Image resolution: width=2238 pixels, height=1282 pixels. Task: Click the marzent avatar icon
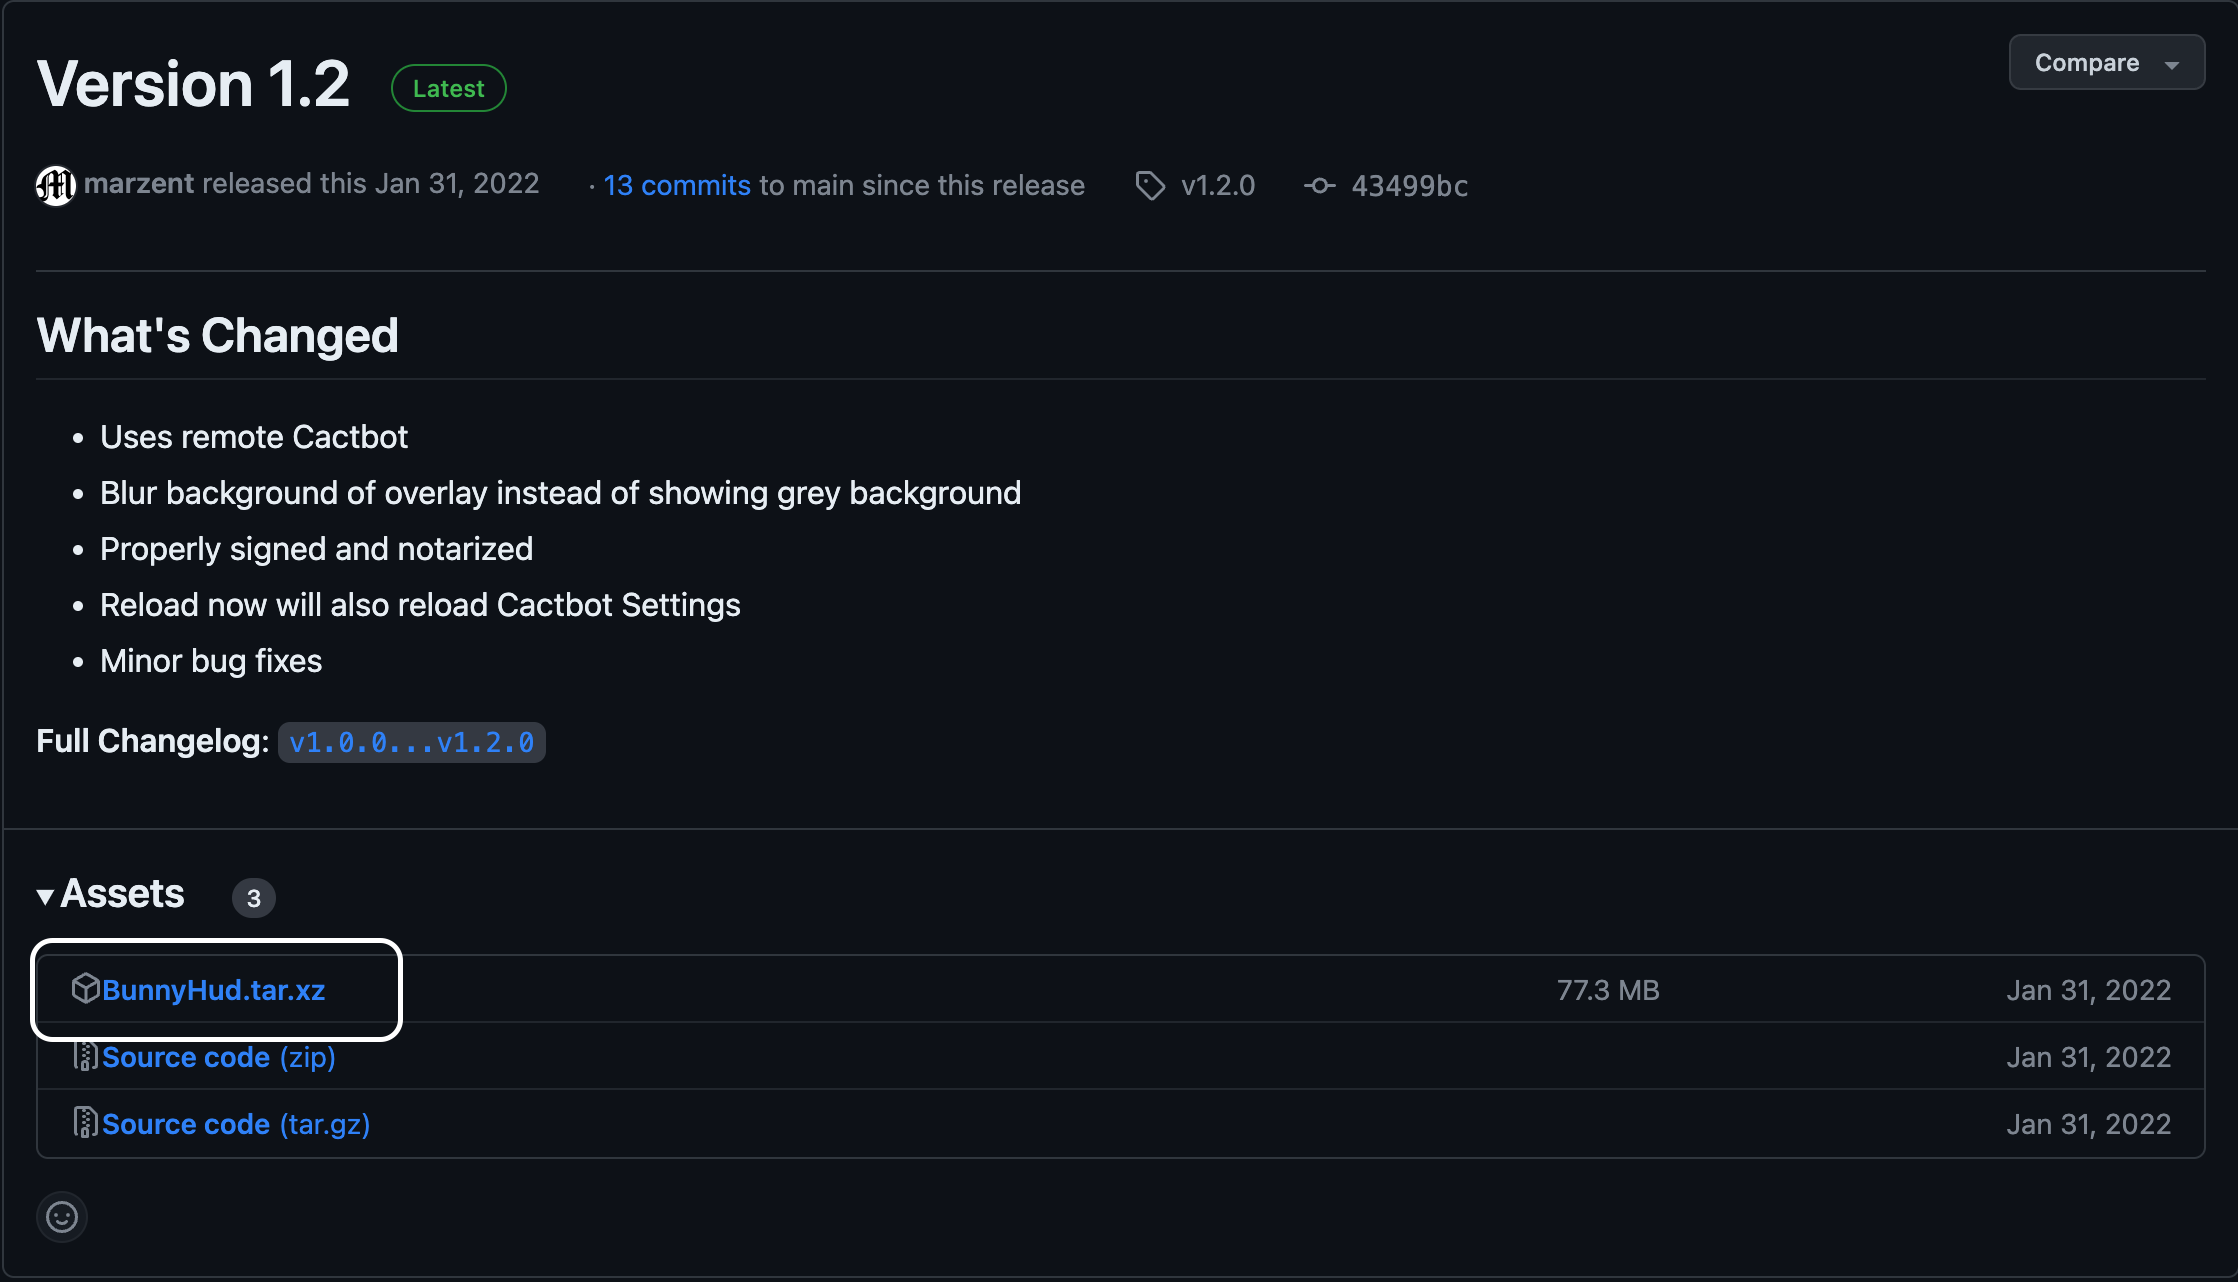pyautogui.click(x=56, y=186)
